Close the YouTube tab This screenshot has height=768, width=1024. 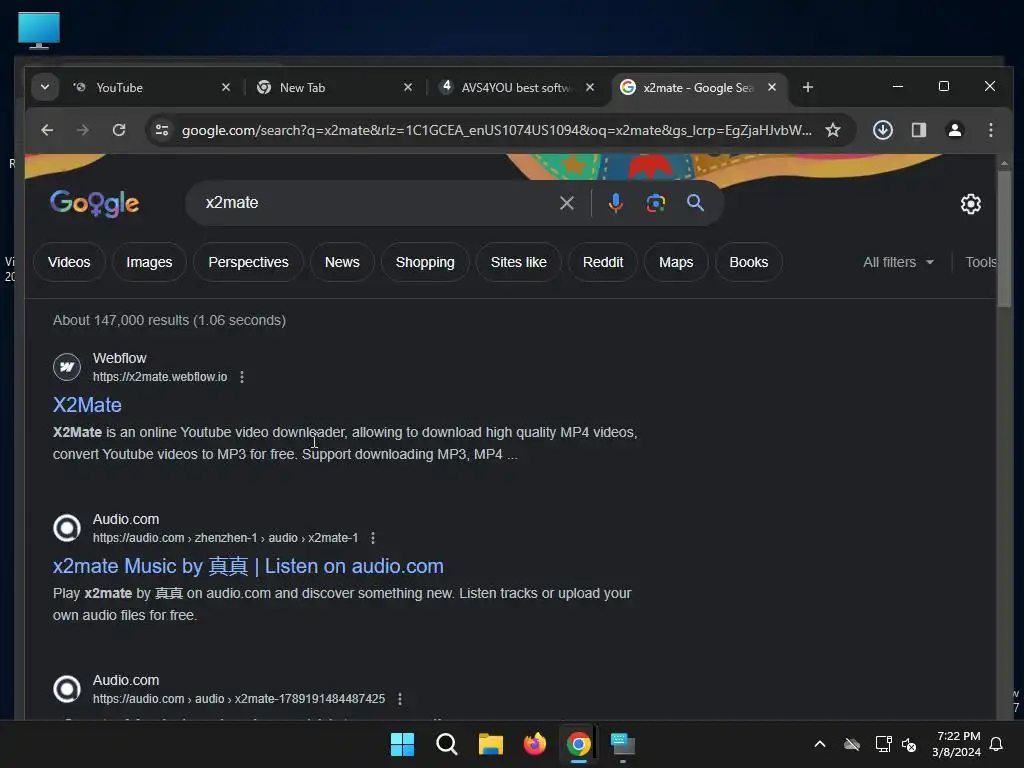pyautogui.click(x=226, y=87)
